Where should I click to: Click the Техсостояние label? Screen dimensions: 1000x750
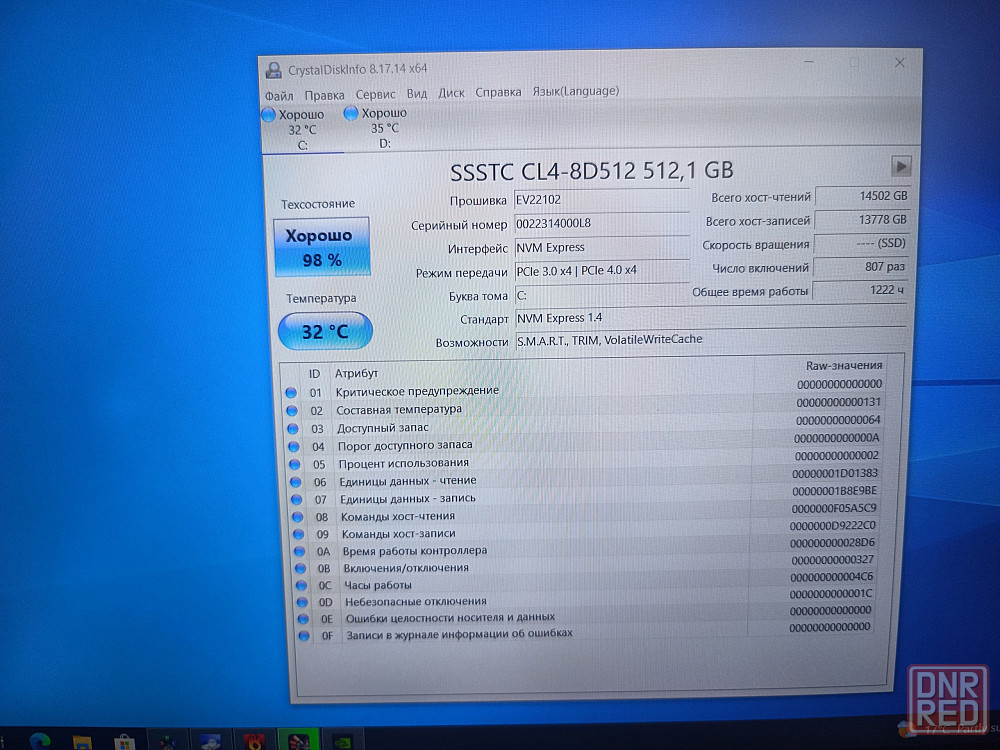coord(318,204)
